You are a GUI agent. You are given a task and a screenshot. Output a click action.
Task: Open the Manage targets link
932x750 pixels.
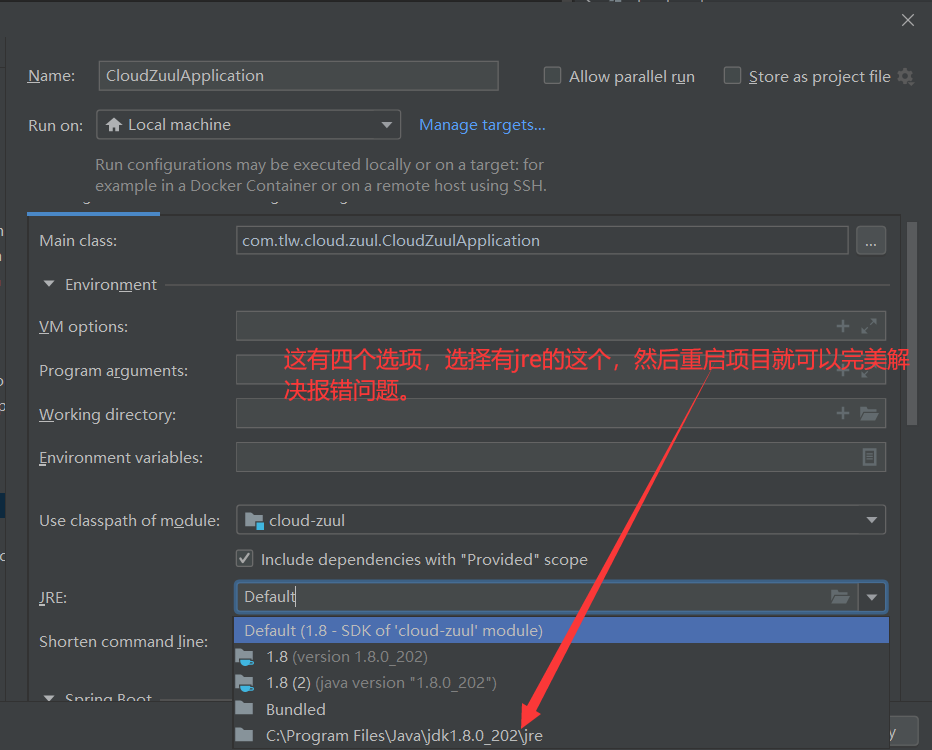click(482, 125)
